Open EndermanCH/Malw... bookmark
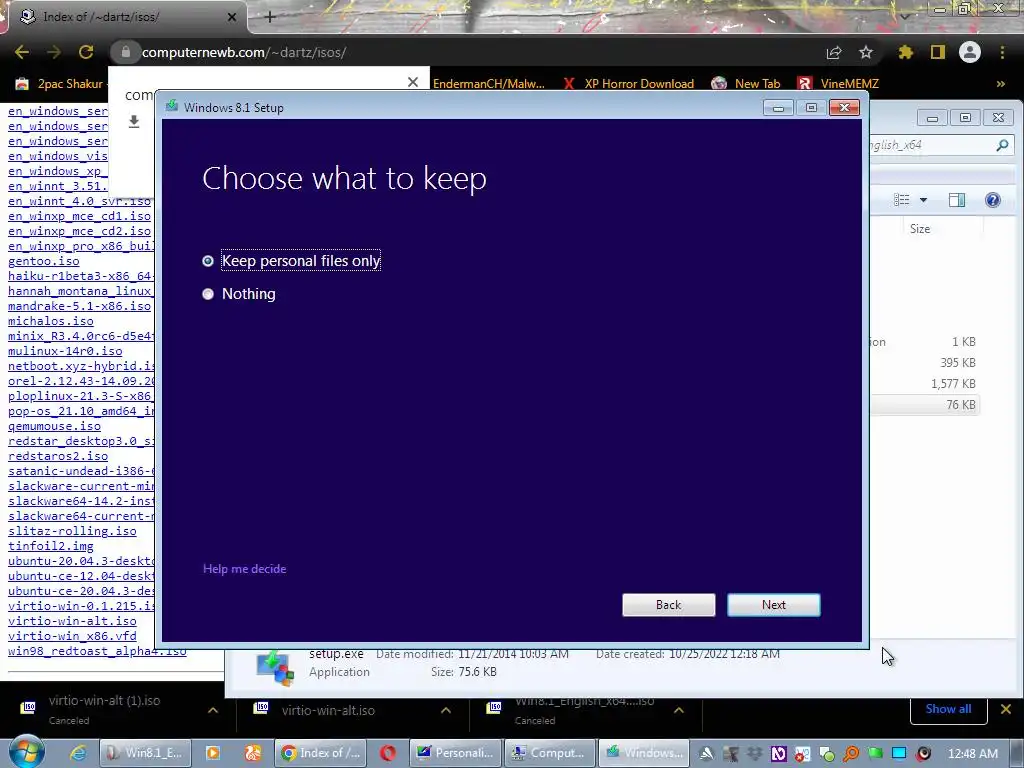The image size is (1024, 768). coord(488,84)
